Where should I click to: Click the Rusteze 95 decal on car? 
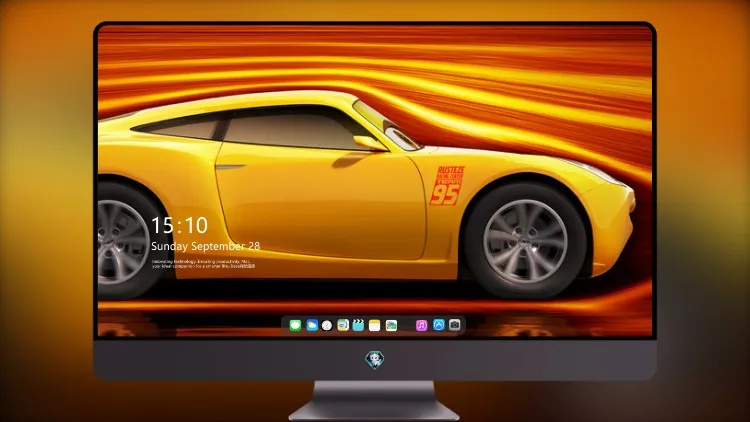(x=448, y=186)
